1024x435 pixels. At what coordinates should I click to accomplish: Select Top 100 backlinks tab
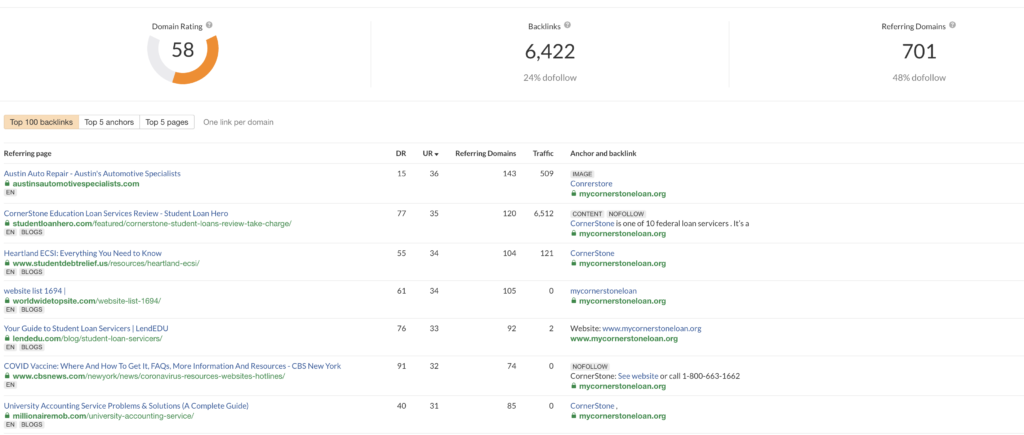41,122
